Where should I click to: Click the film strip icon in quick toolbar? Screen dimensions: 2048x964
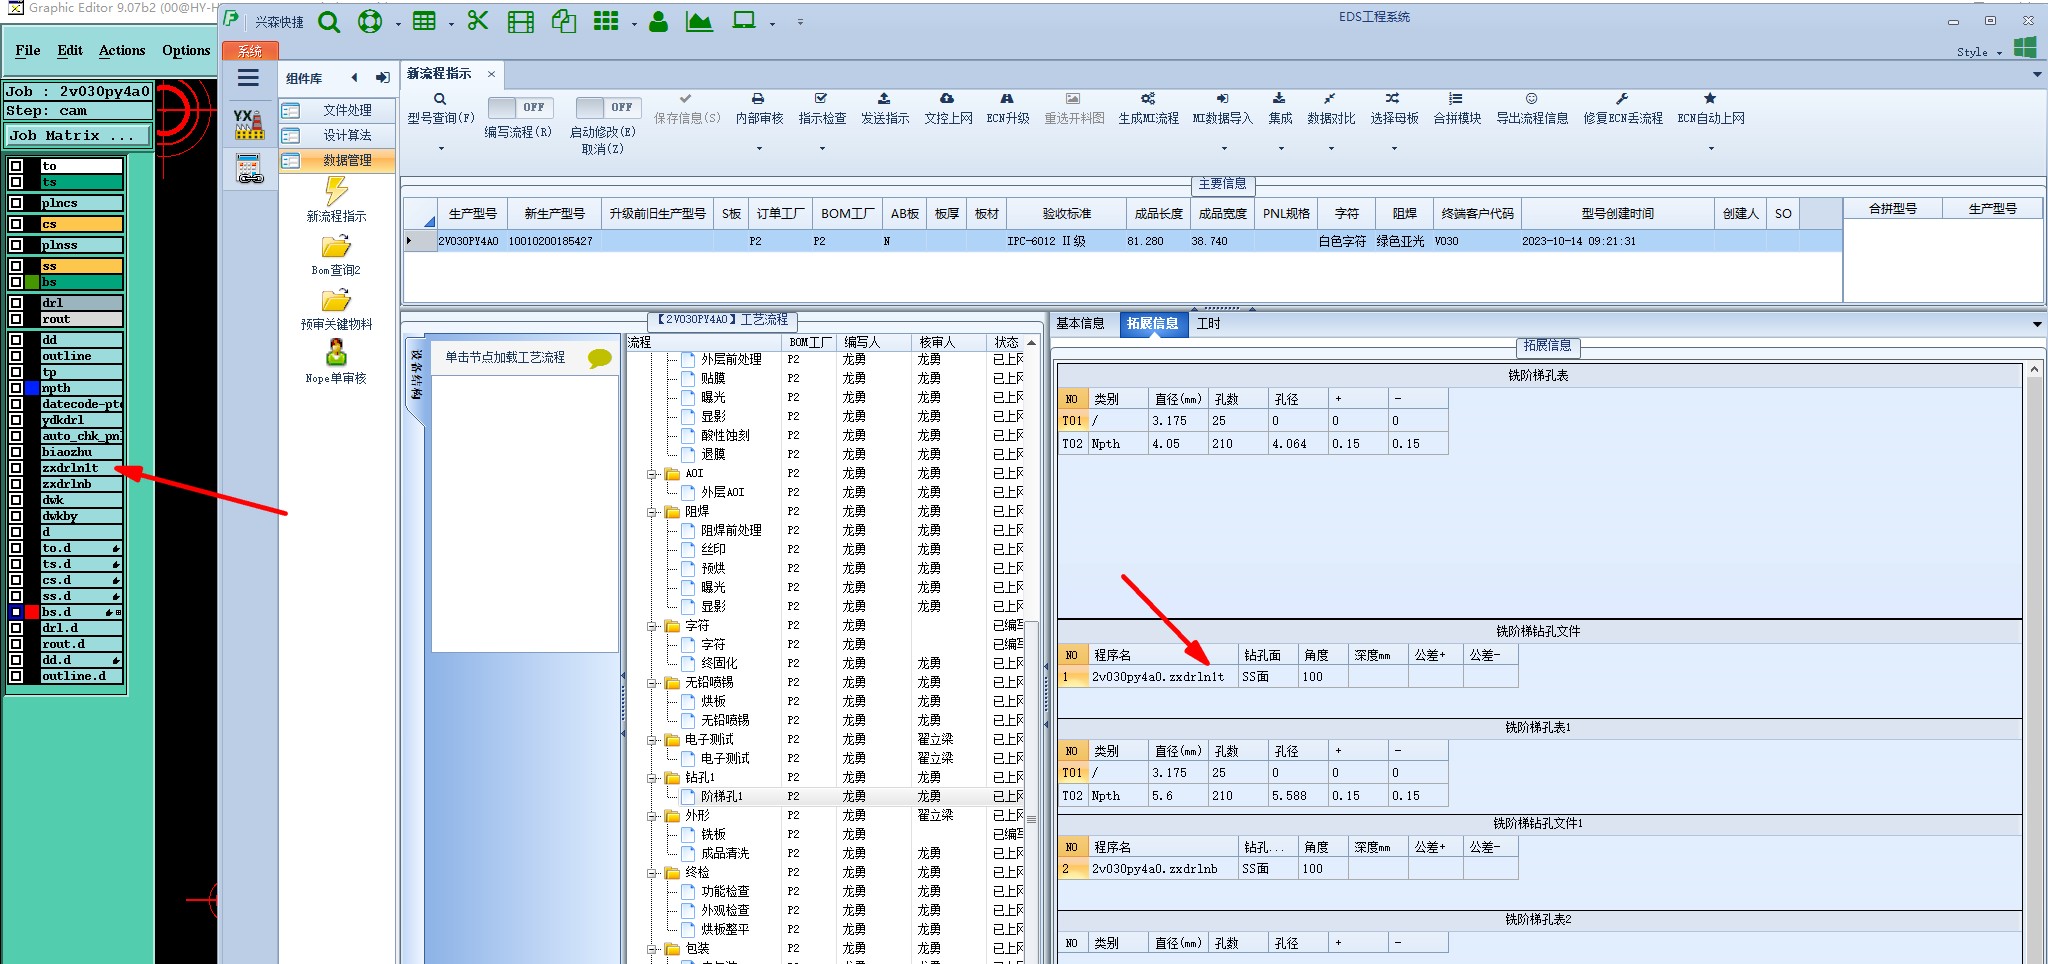521,22
